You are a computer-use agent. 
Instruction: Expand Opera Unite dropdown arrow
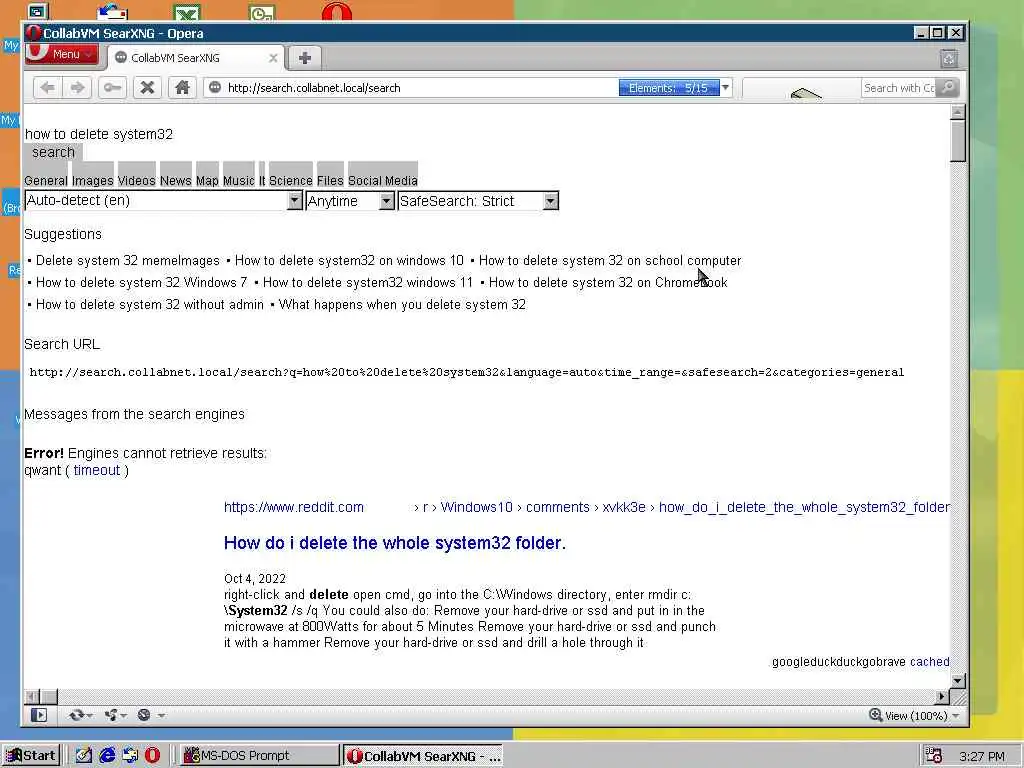point(123,716)
